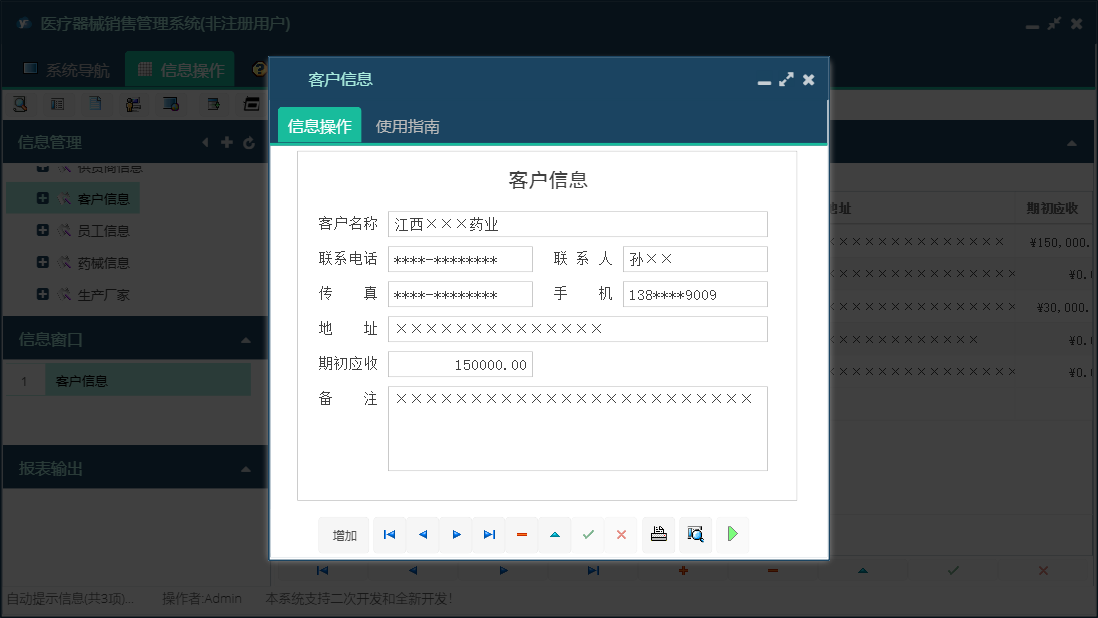Viewport: 1098px width, 618px height.
Task: Jump to the first customer record
Action: click(x=389, y=535)
